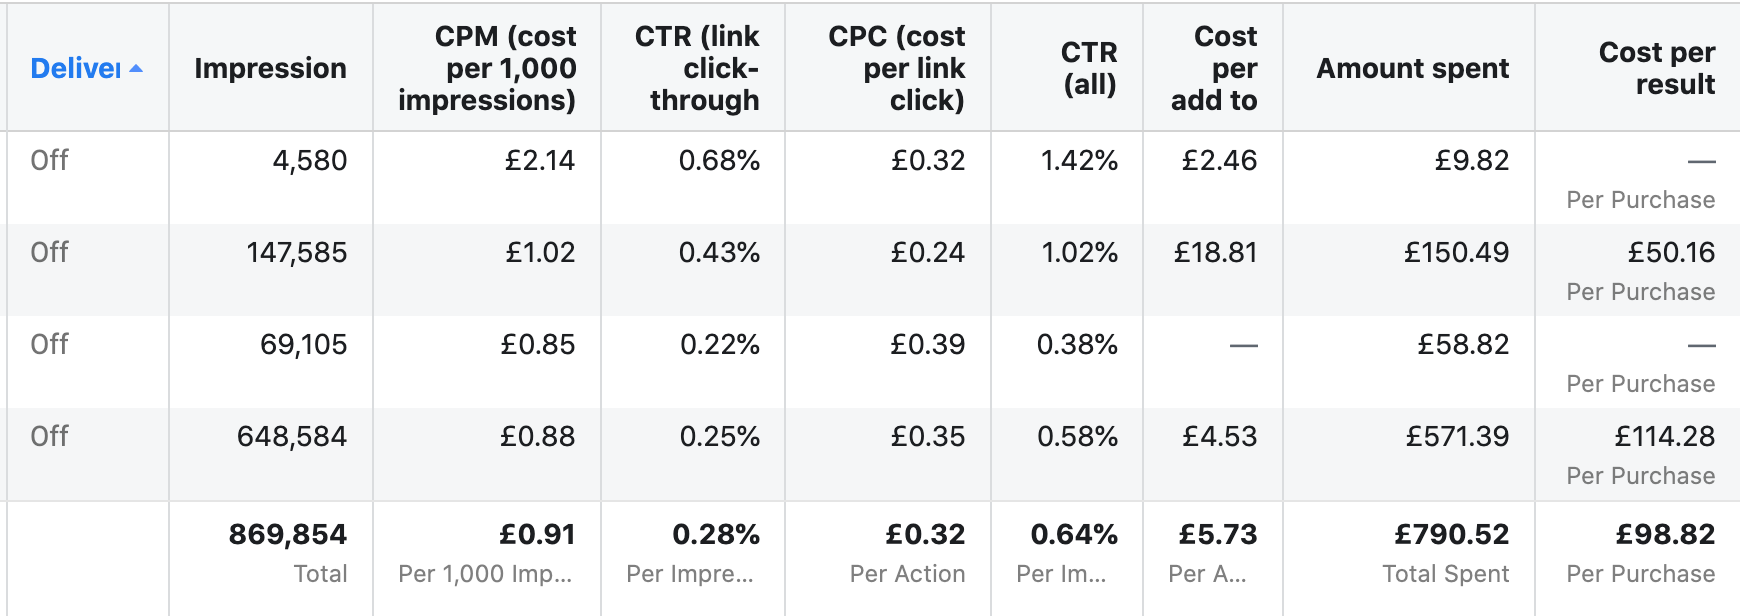Select the 4,580 impressions cell
Image resolution: width=1740 pixels, height=616 pixels.
(x=310, y=160)
